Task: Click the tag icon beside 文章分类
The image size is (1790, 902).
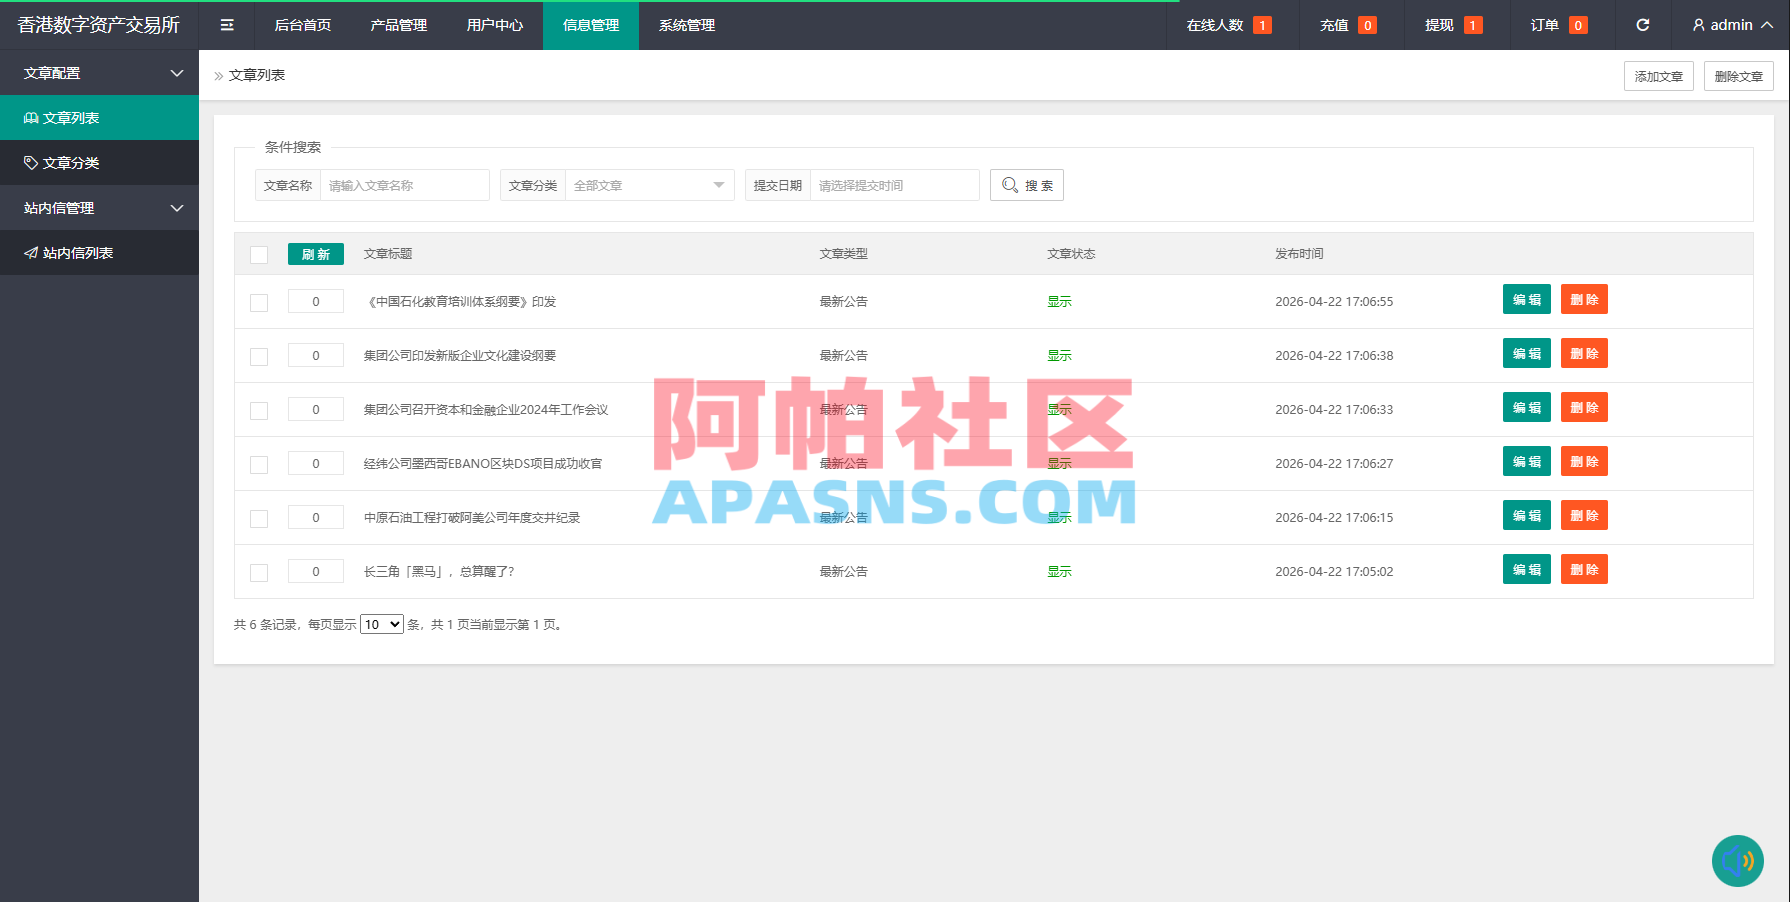Action: [x=31, y=163]
